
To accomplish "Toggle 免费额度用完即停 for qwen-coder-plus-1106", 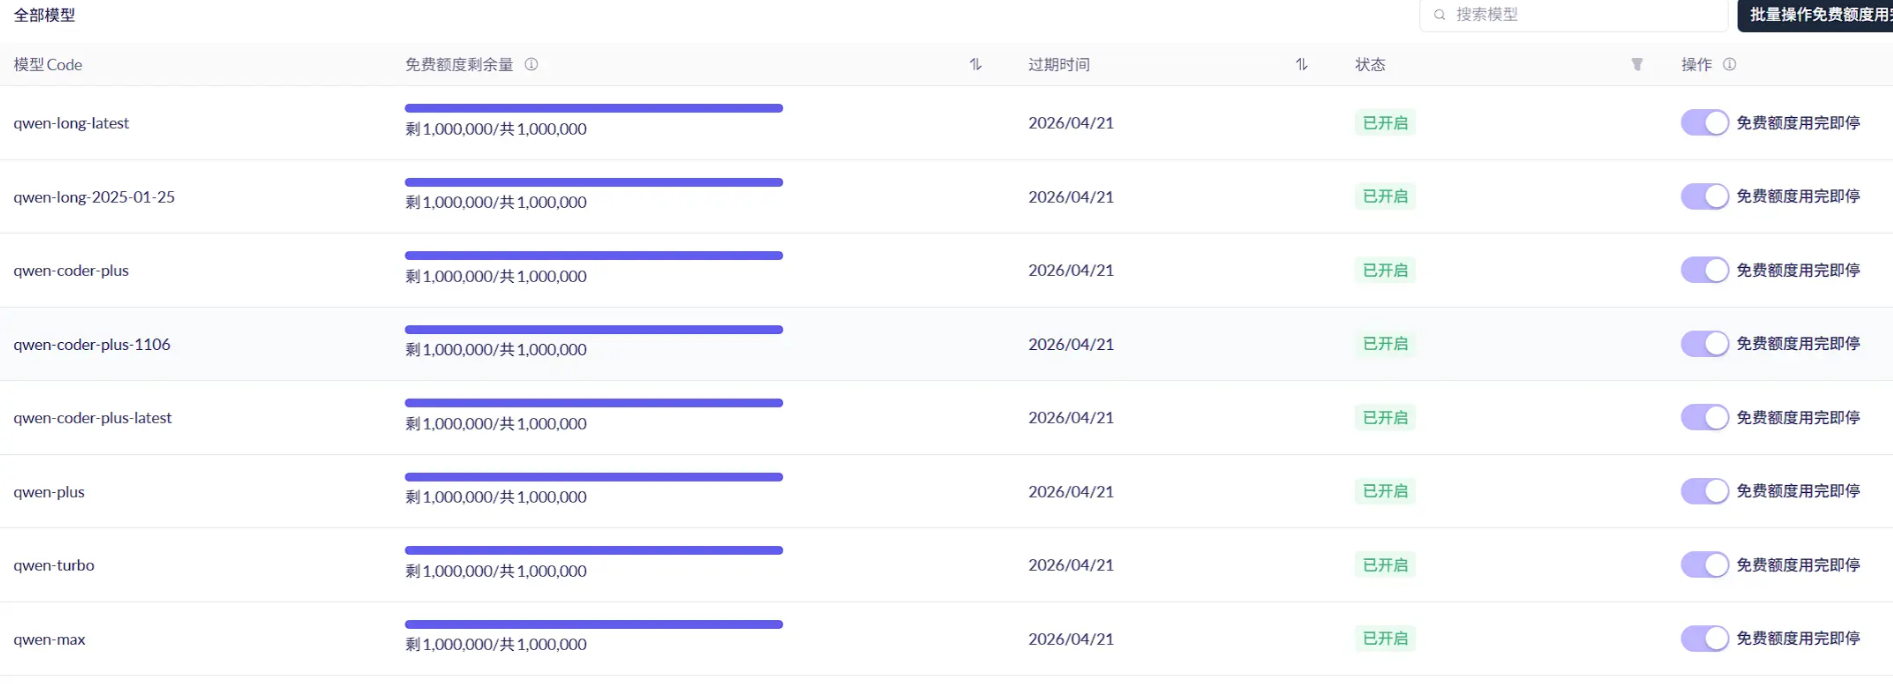I will point(1704,344).
